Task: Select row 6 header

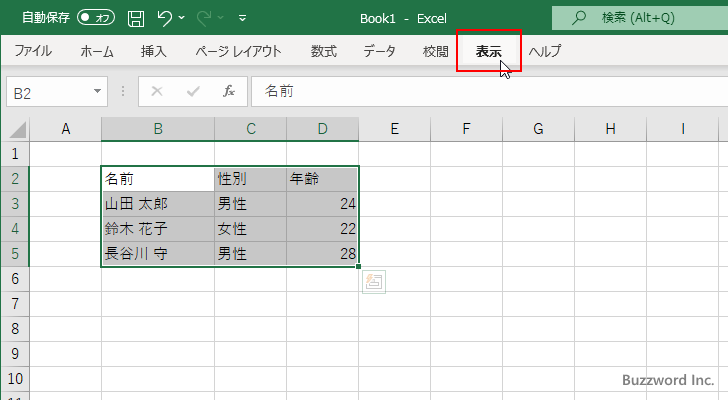Action: 15,279
